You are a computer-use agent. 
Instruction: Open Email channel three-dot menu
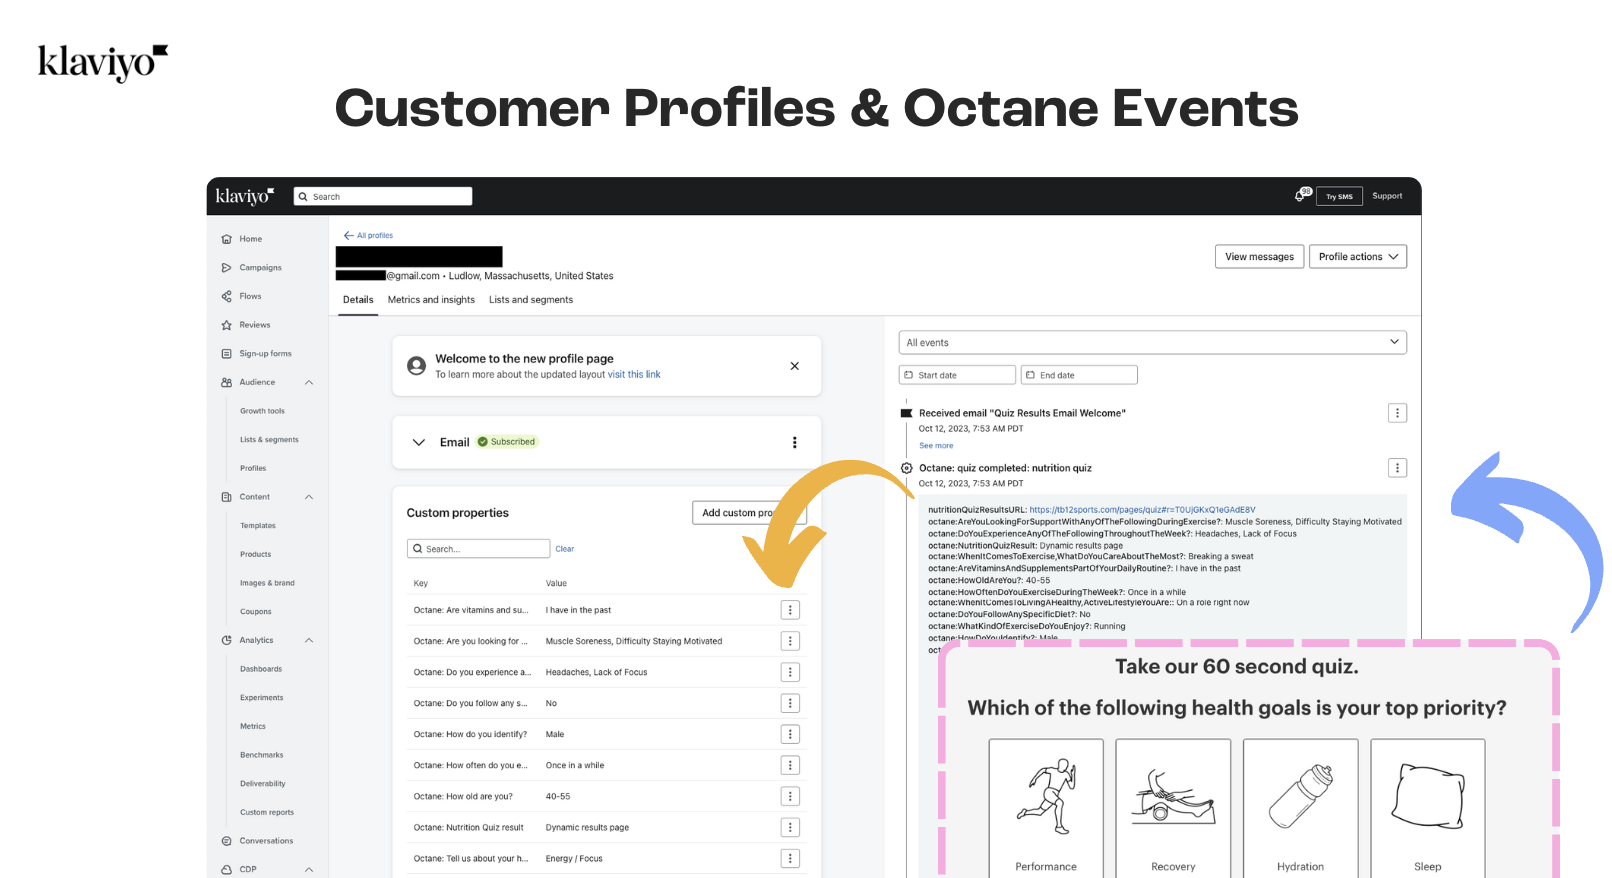tap(795, 442)
